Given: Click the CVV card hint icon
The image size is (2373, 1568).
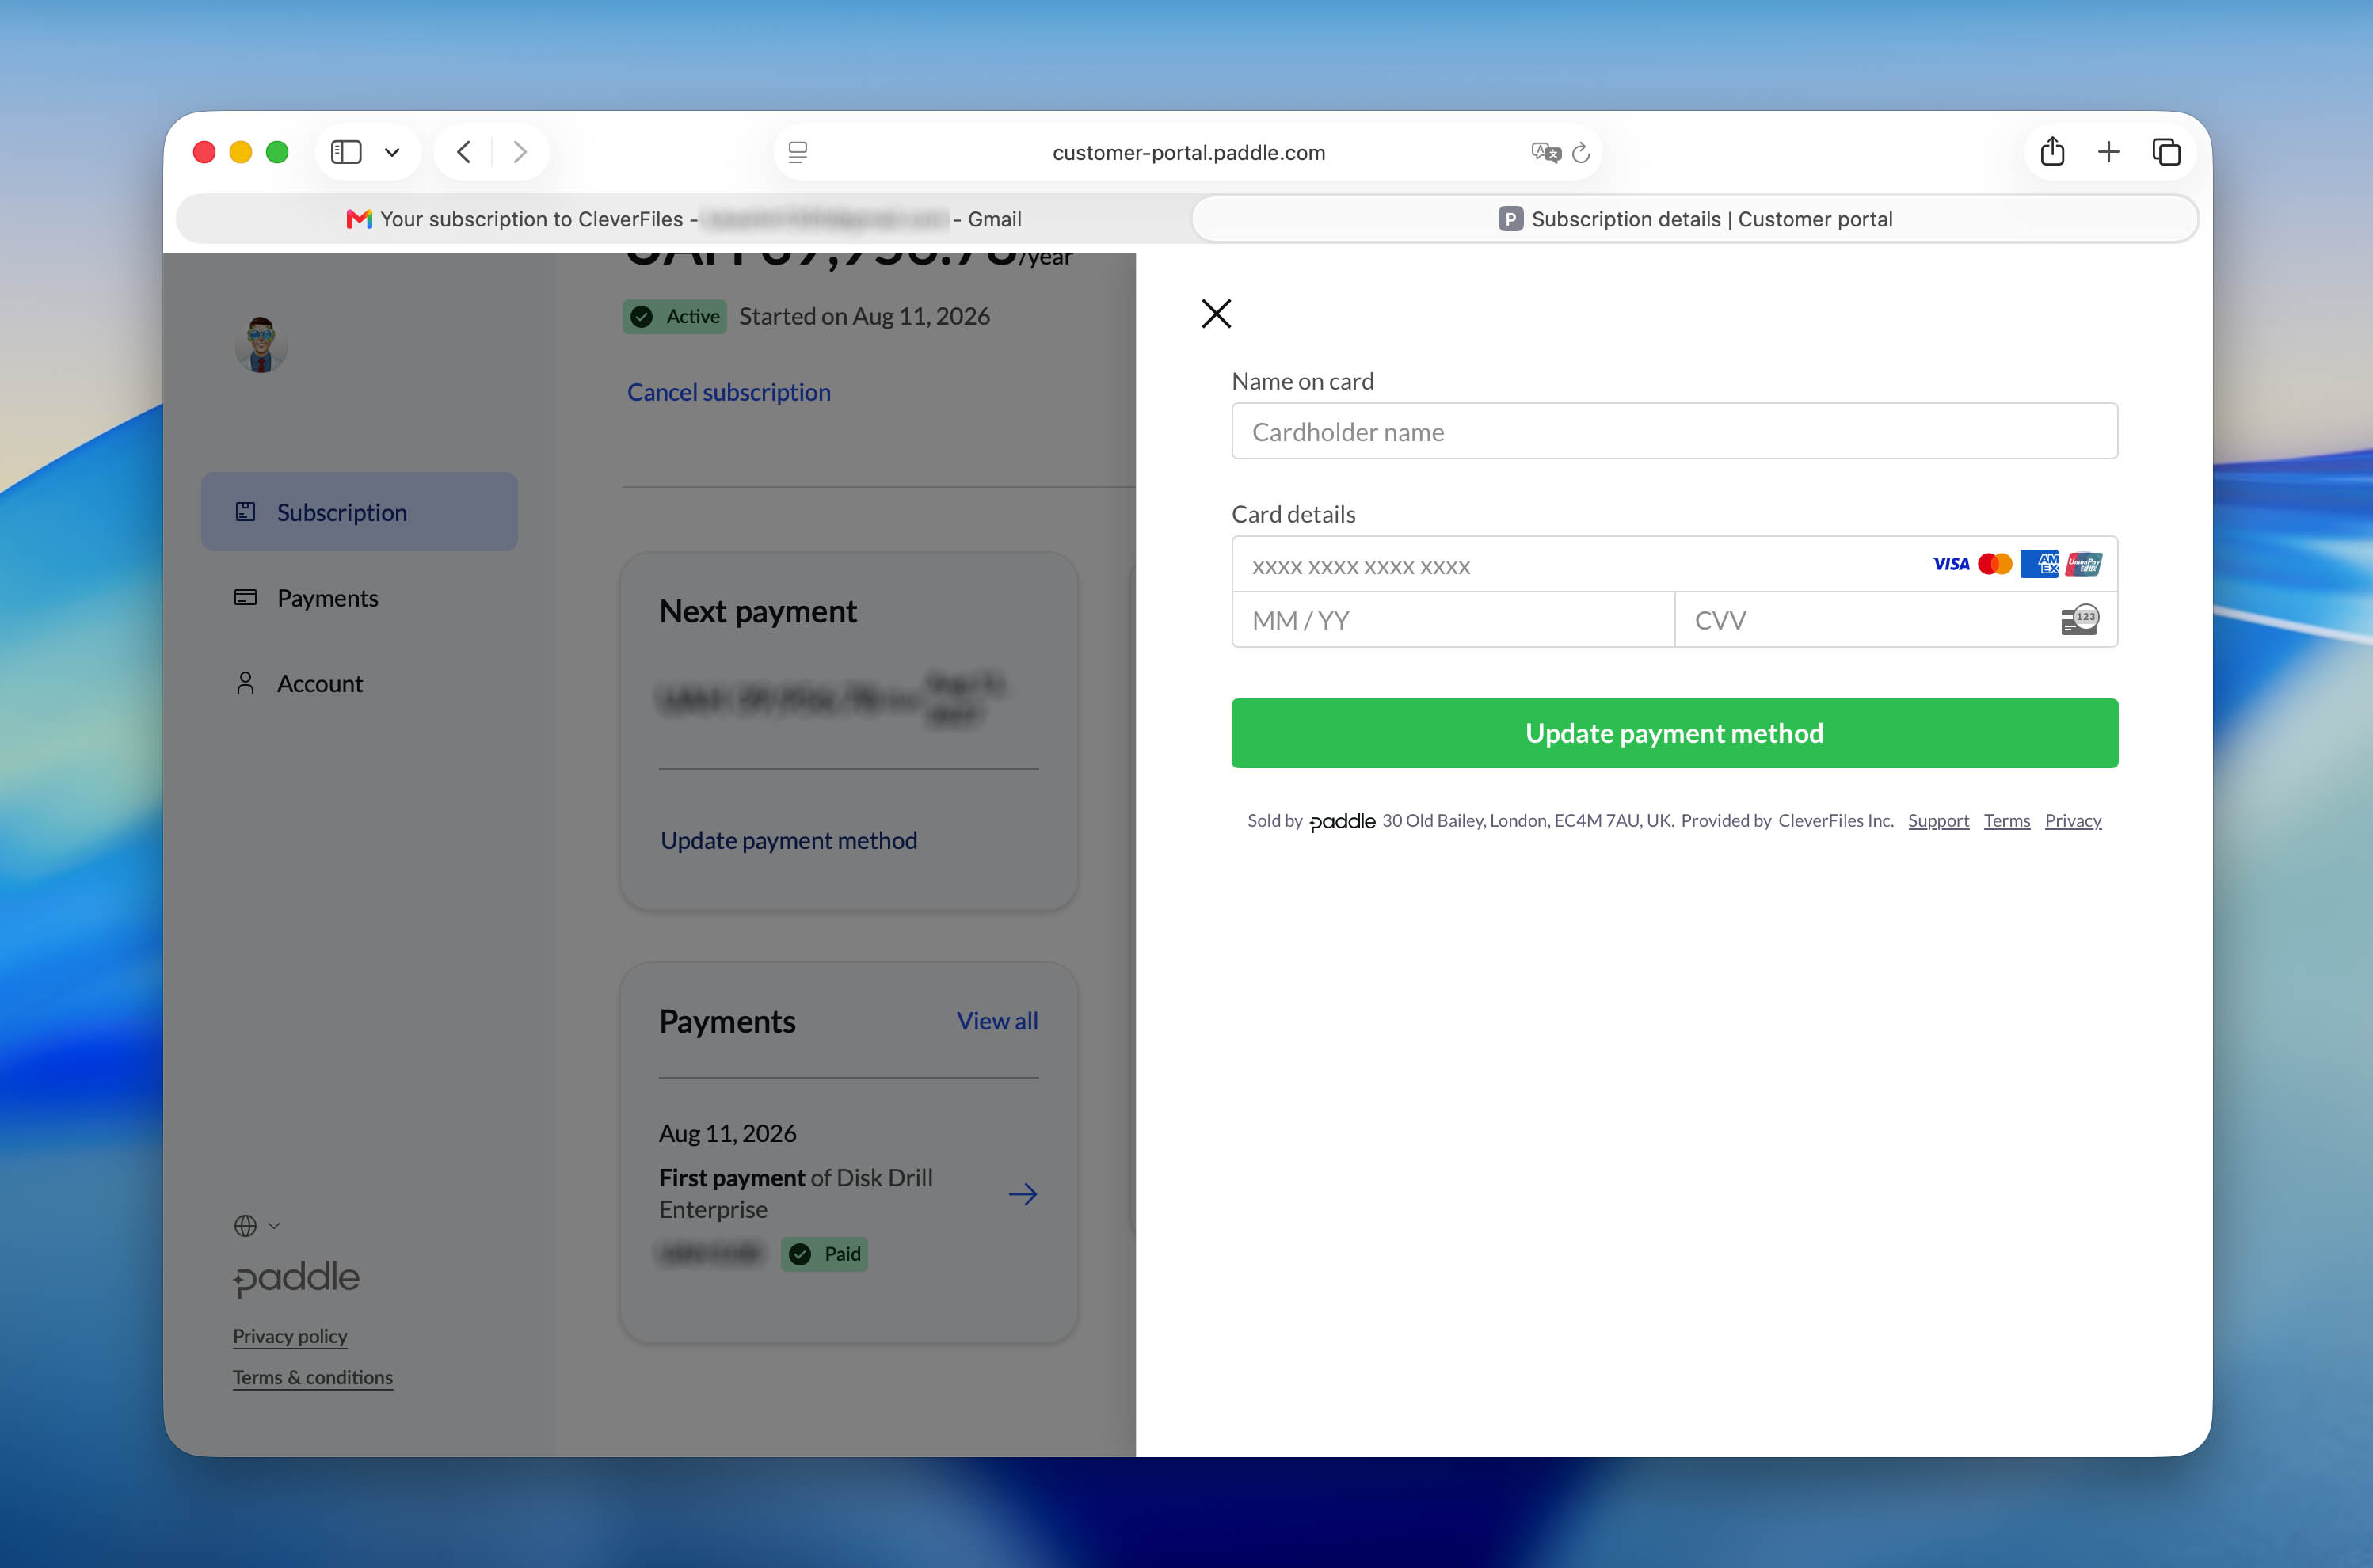Looking at the screenshot, I should [x=2080, y=620].
